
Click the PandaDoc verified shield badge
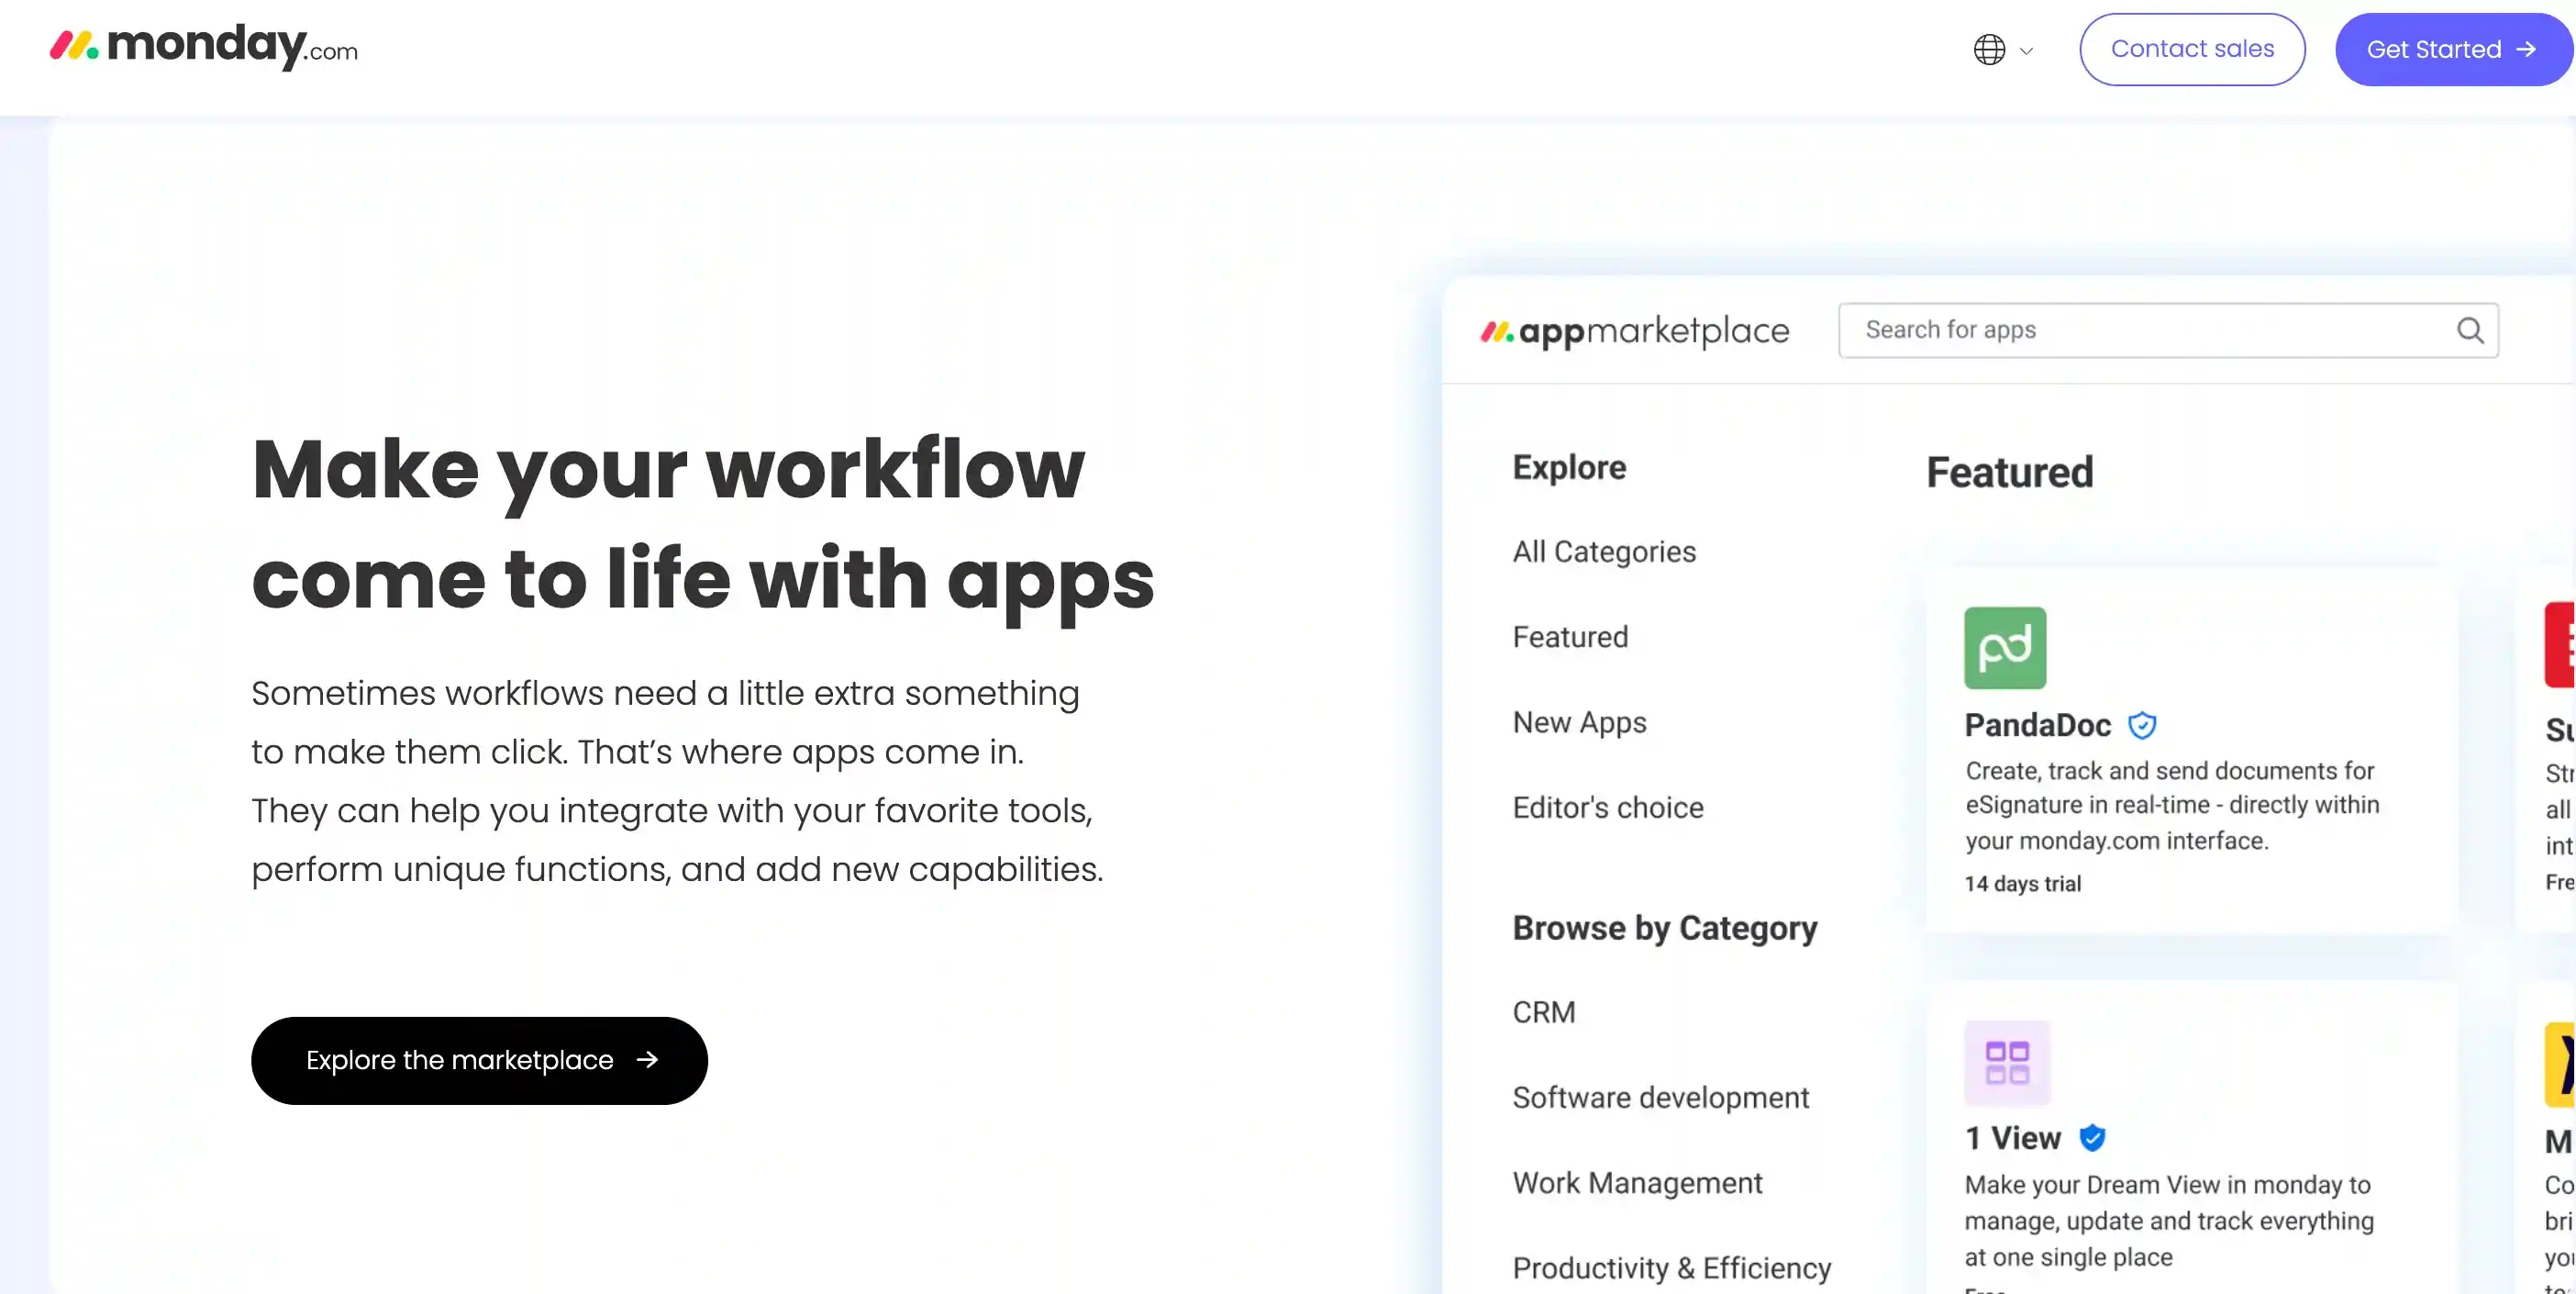point(2142,725)
